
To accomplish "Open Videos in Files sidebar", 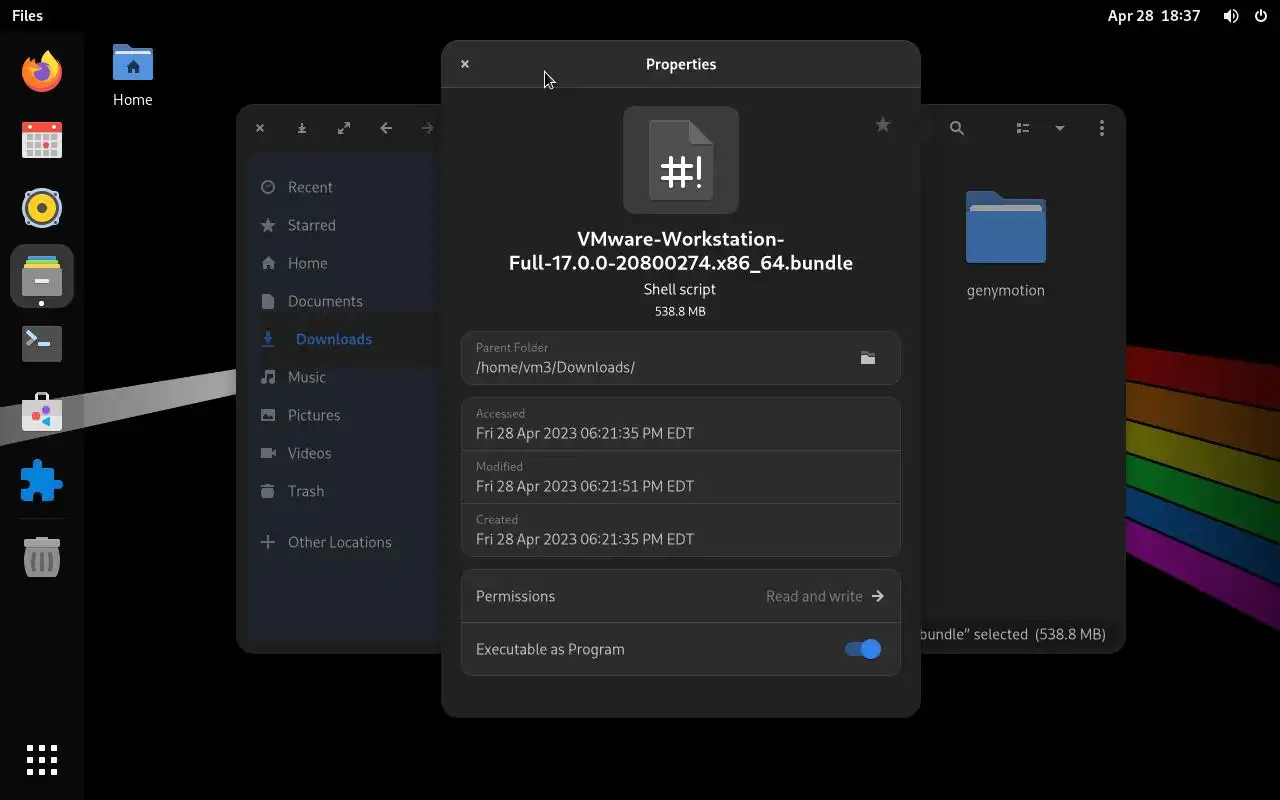I will pos(309,453).
